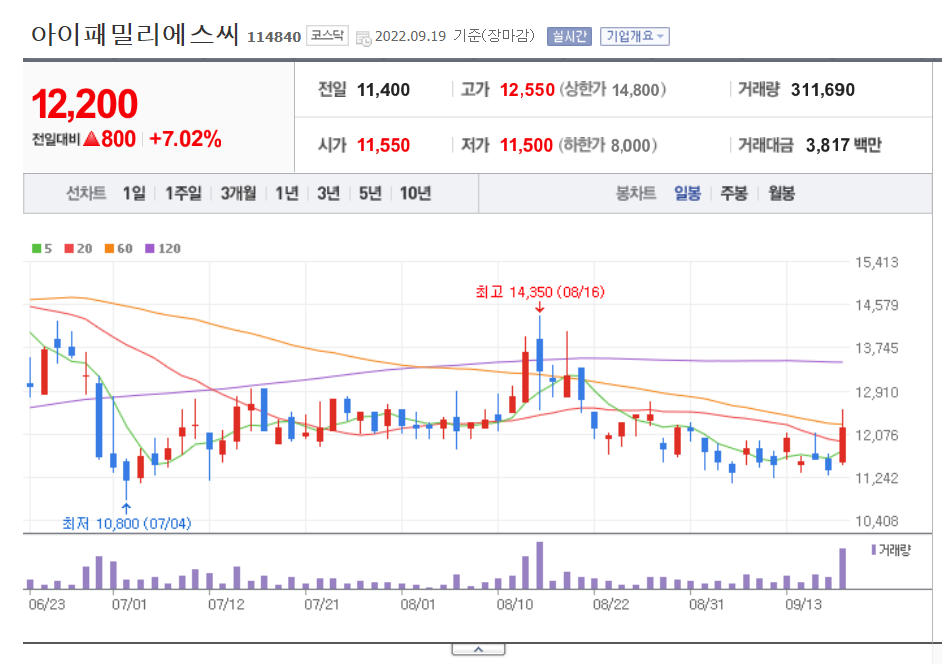Screen dimensions: 942x664
Task: Click the green 5-day moving average swatch
Action: point(37,248)
